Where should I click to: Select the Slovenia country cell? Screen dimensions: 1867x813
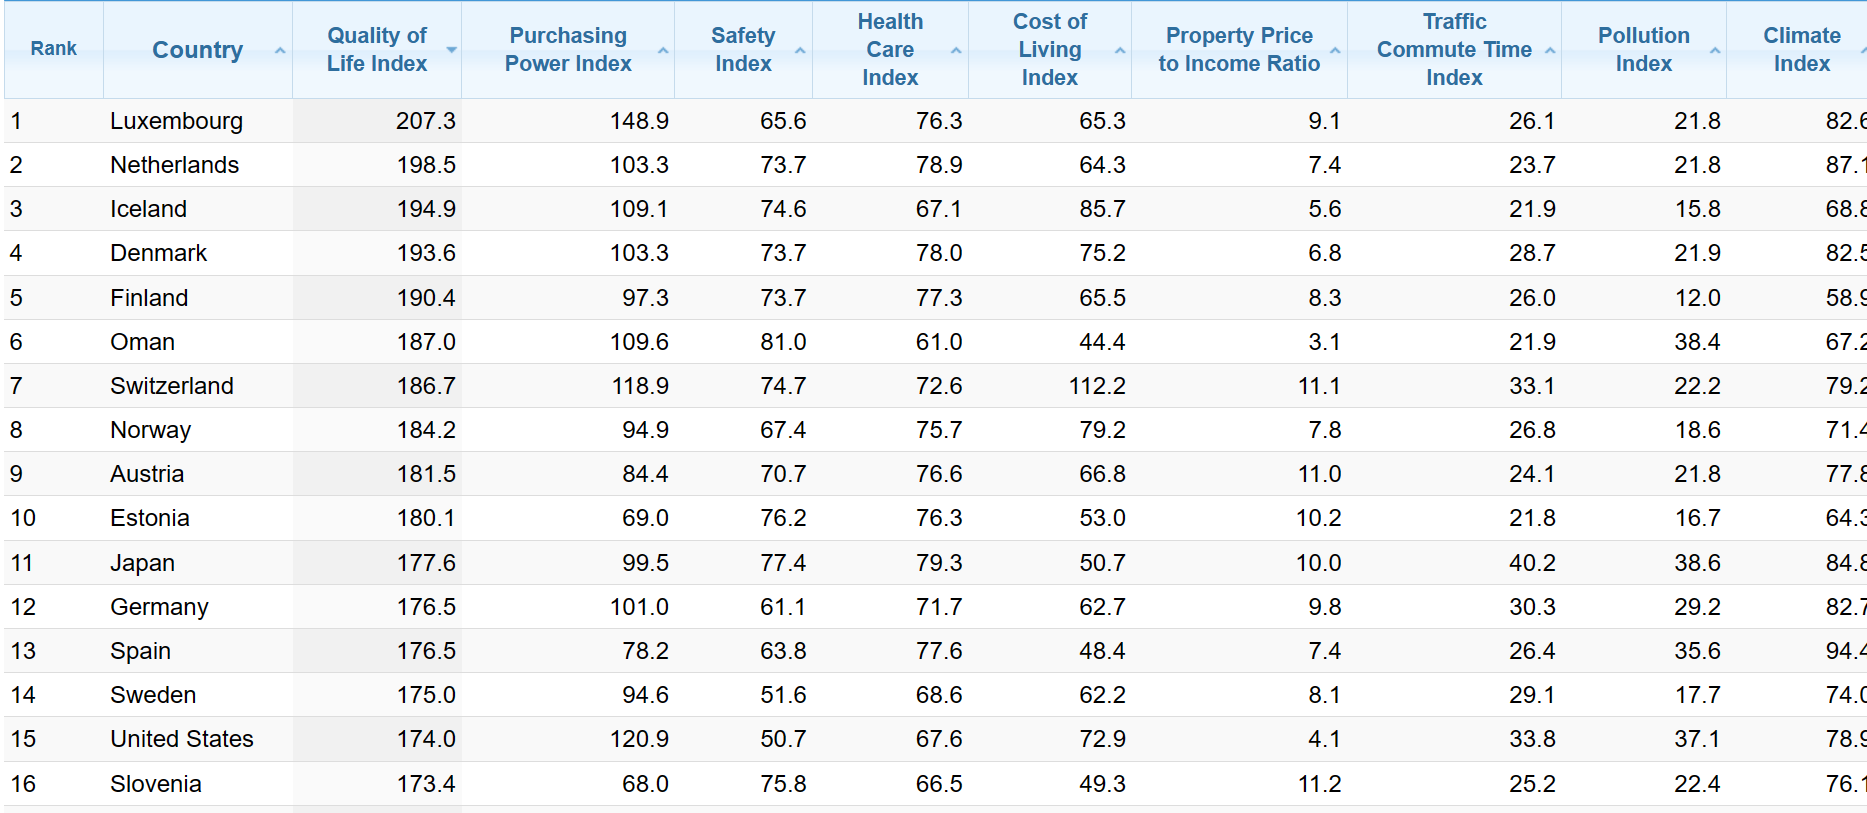coord(156,784)
